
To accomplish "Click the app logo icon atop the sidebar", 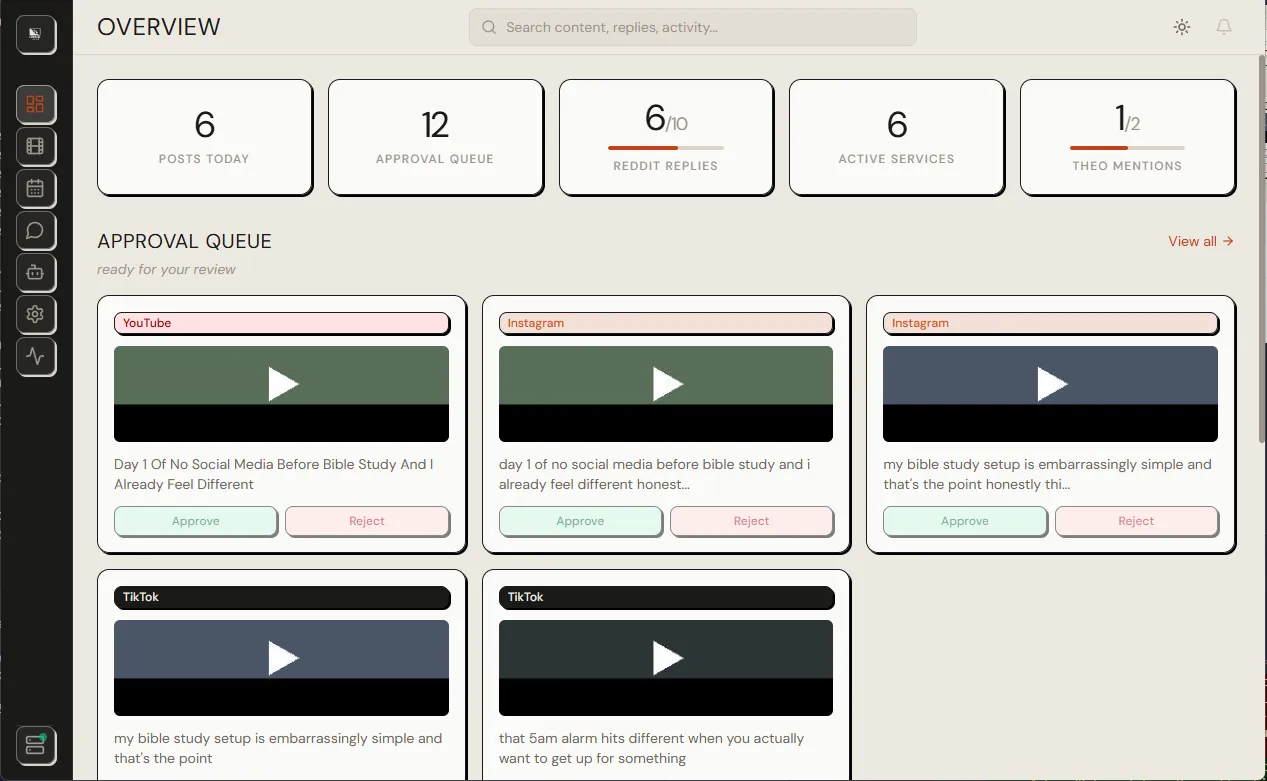I will point(36,33).
